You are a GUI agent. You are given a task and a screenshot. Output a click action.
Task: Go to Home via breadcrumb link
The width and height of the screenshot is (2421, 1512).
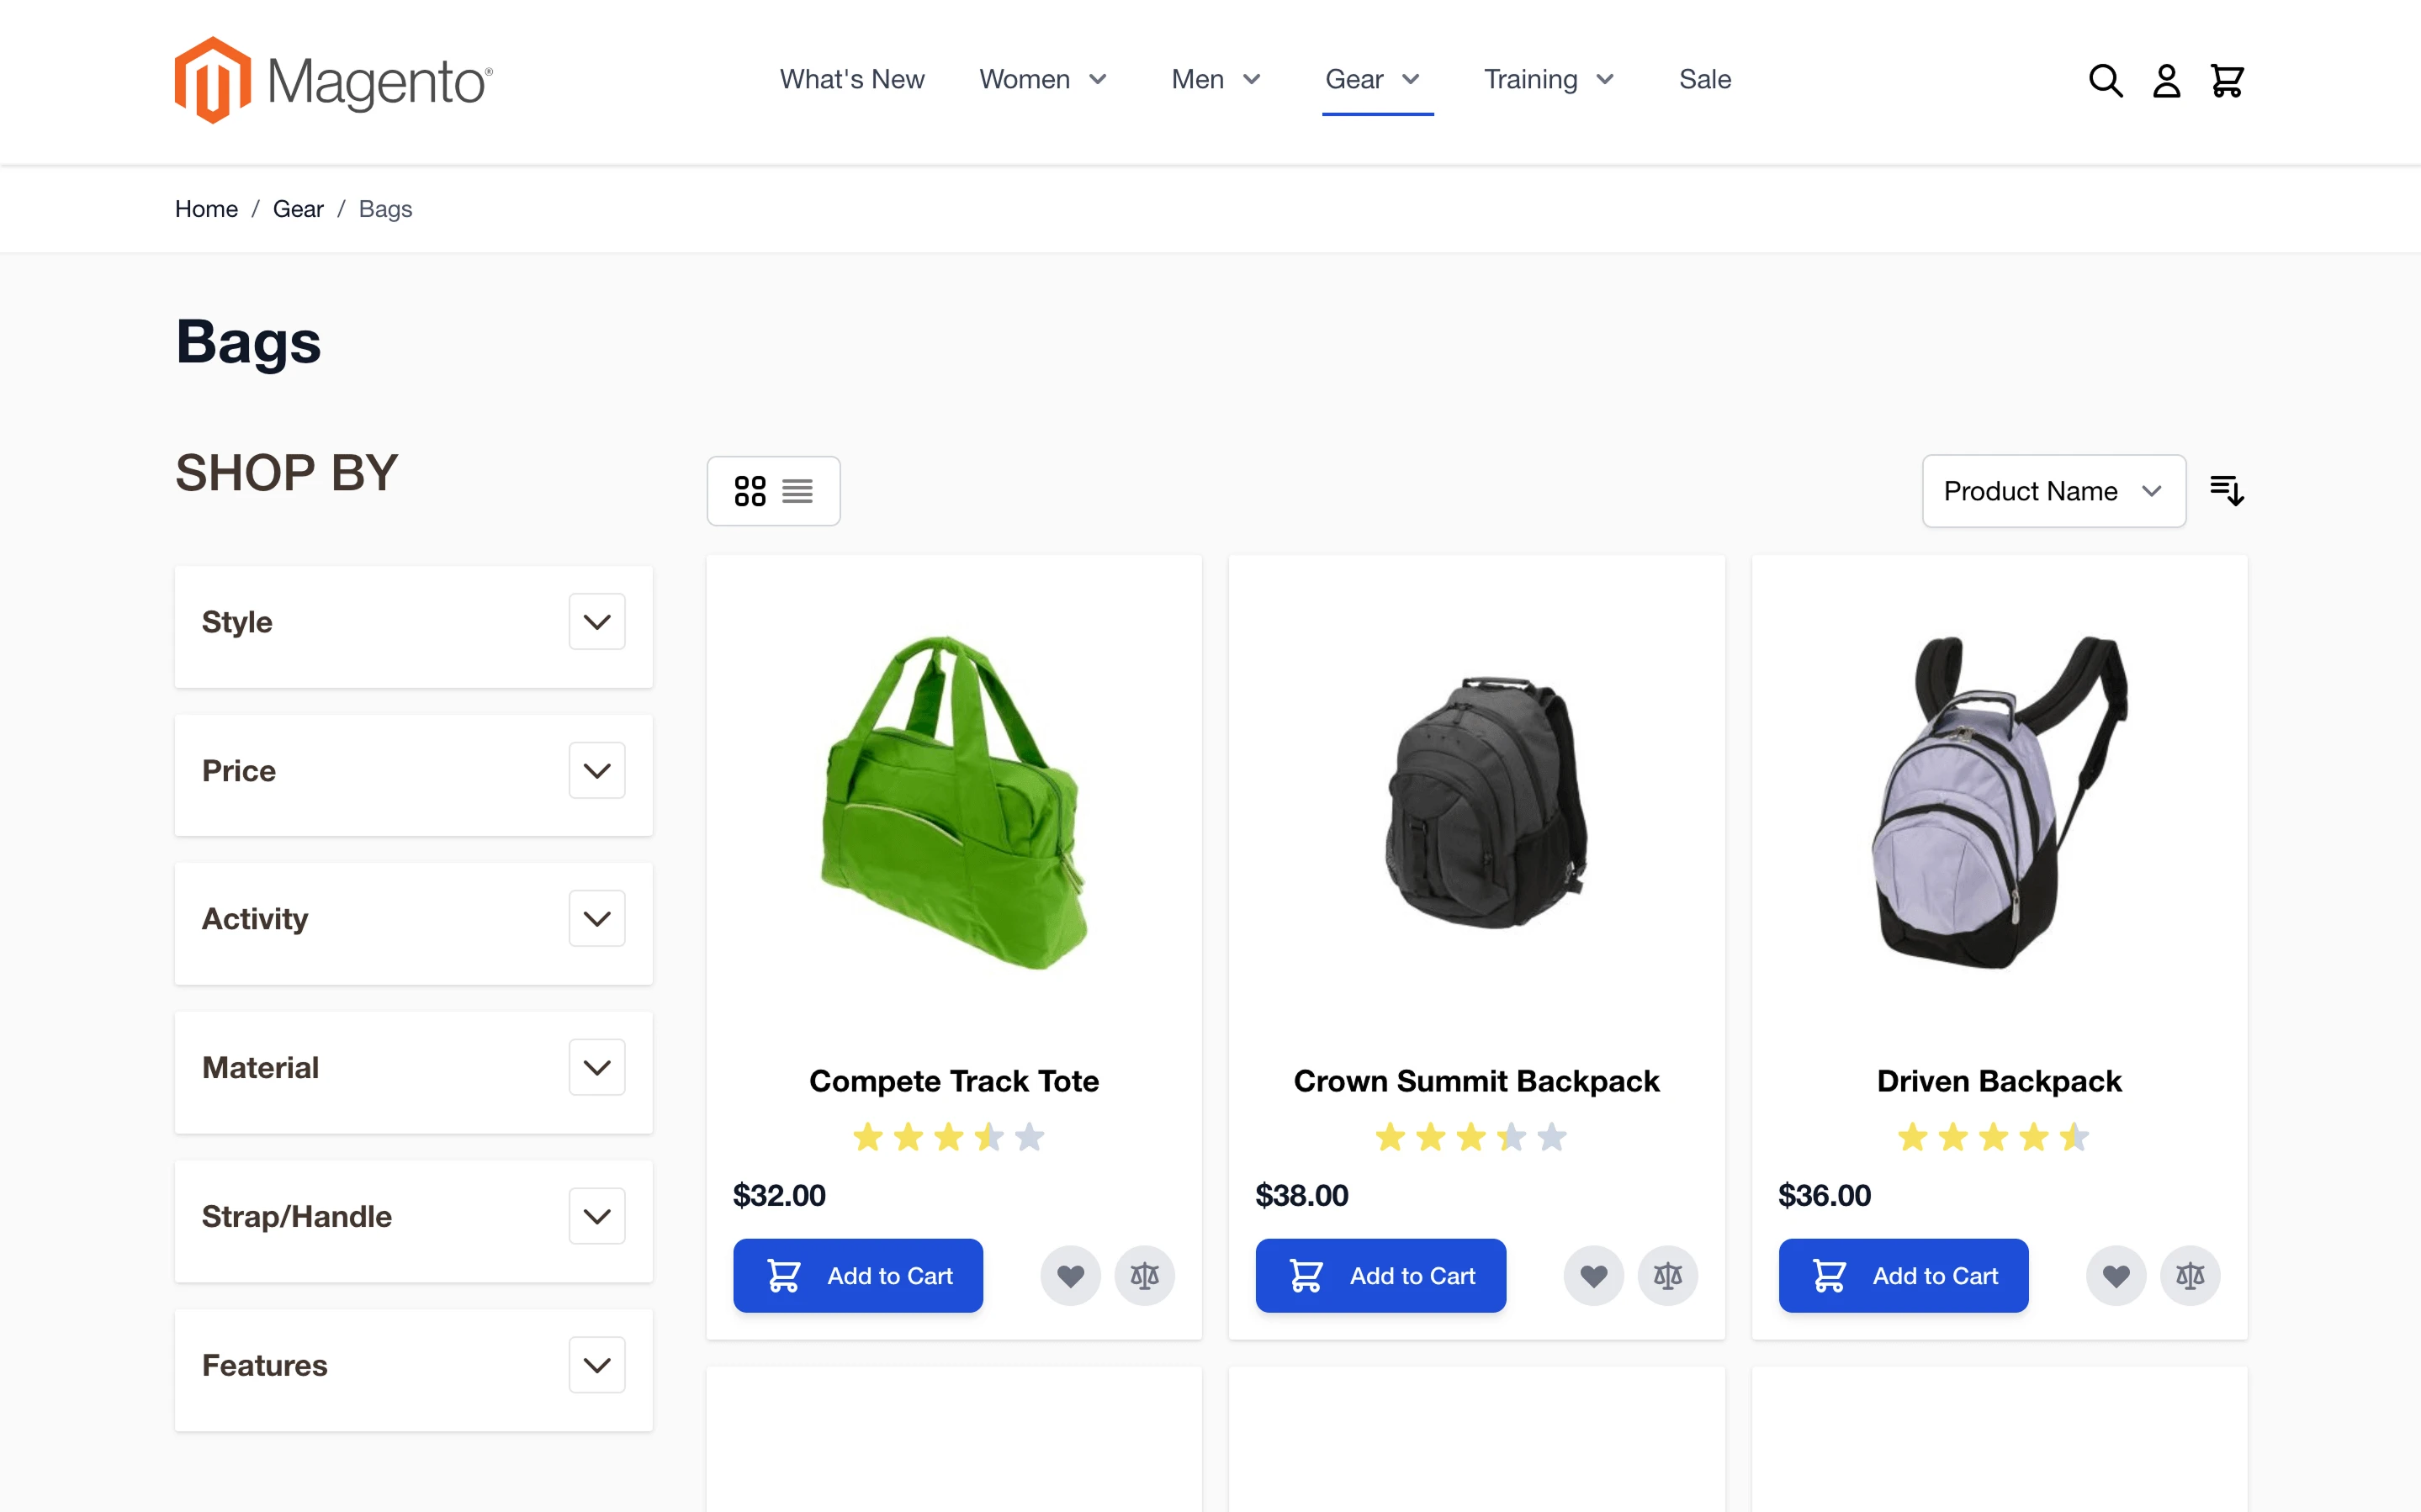[206, 209]
